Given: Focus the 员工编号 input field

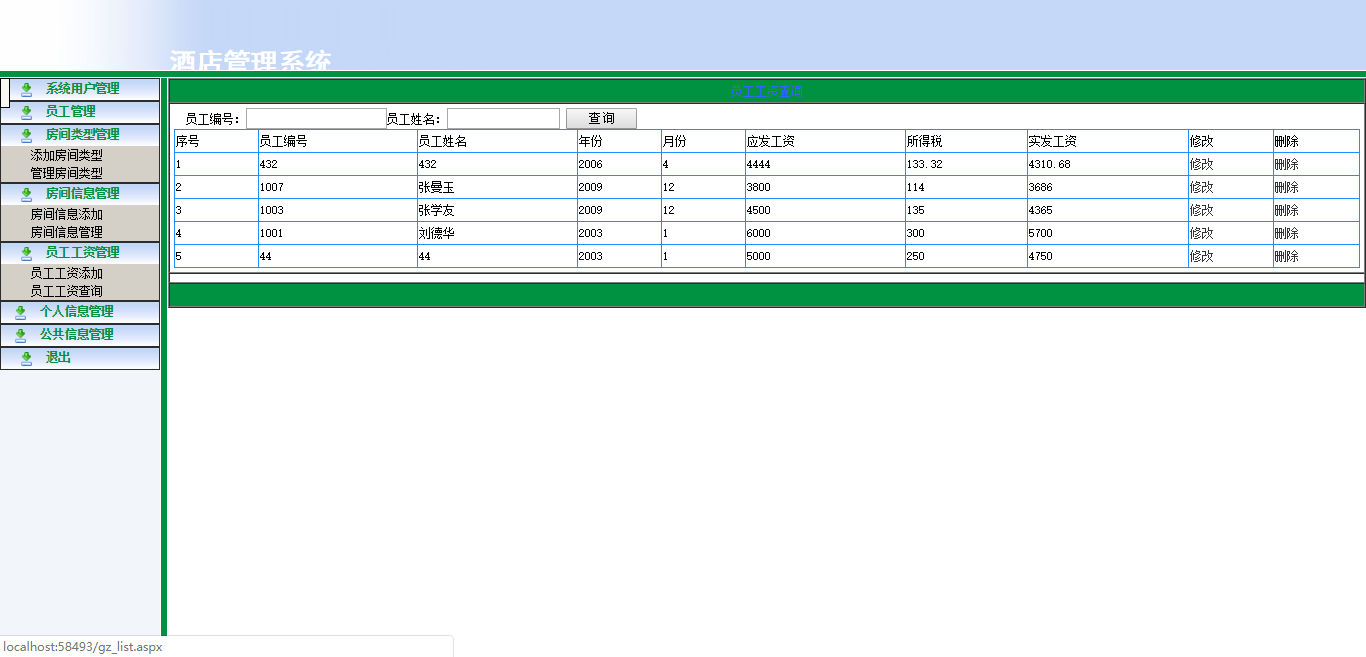Looking at the screenshot, I should coord(316,119).
